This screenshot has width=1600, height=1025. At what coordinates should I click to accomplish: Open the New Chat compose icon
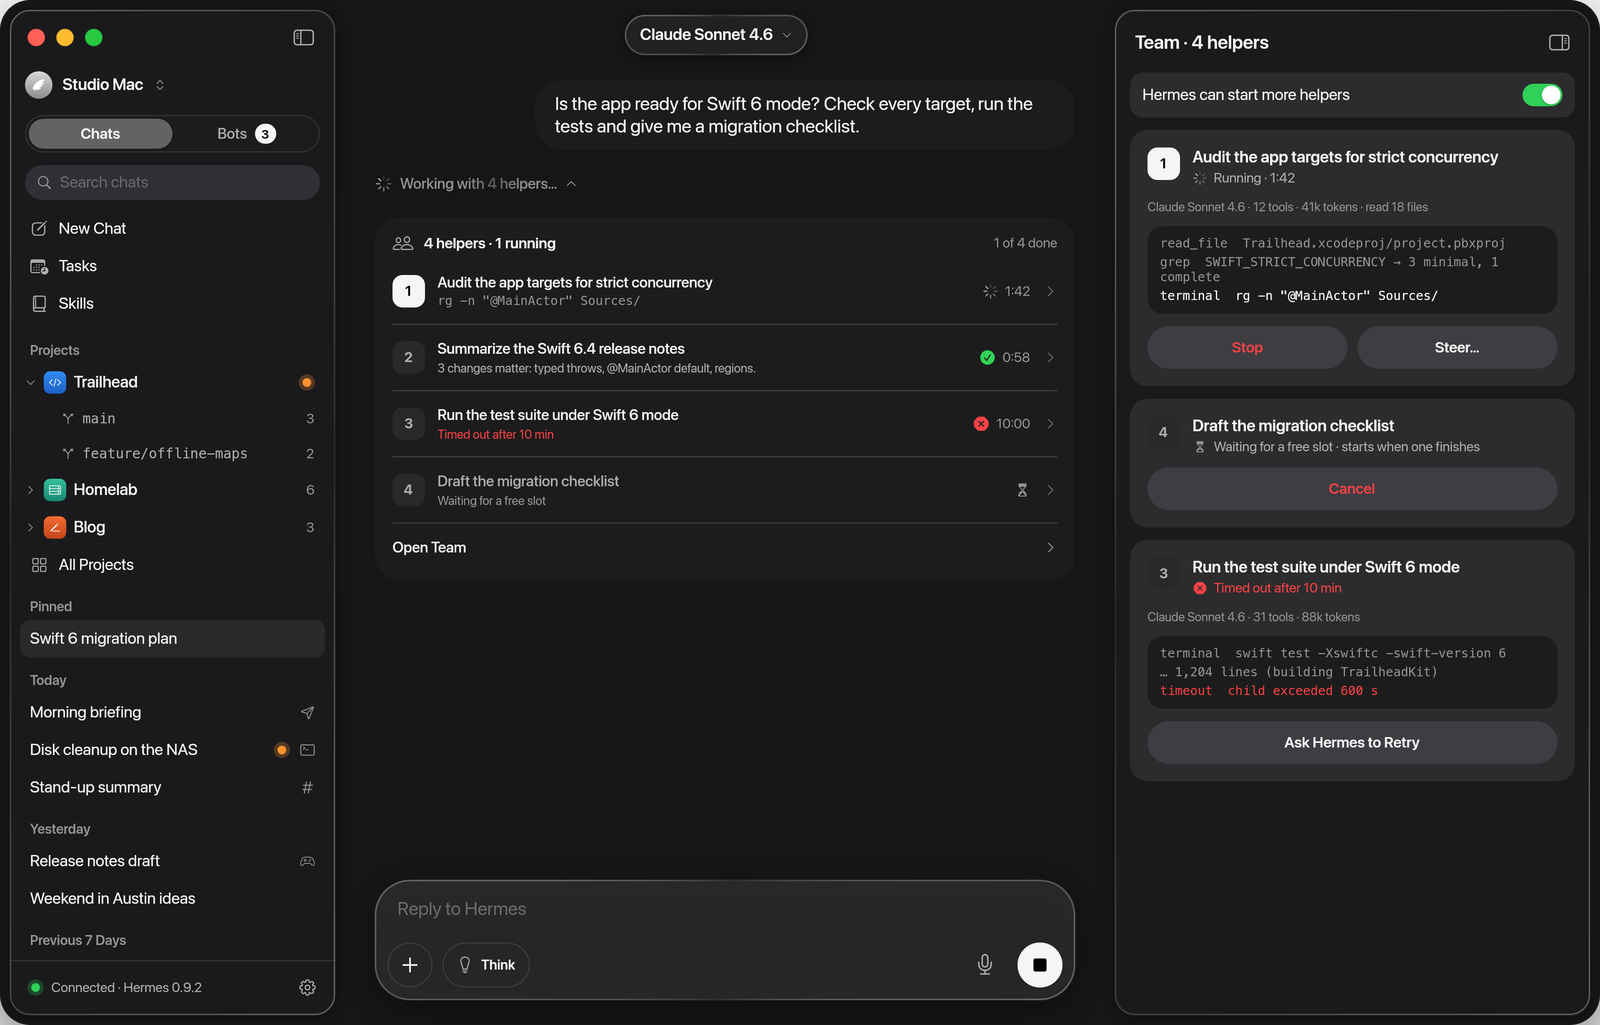(x=39, y=228)
